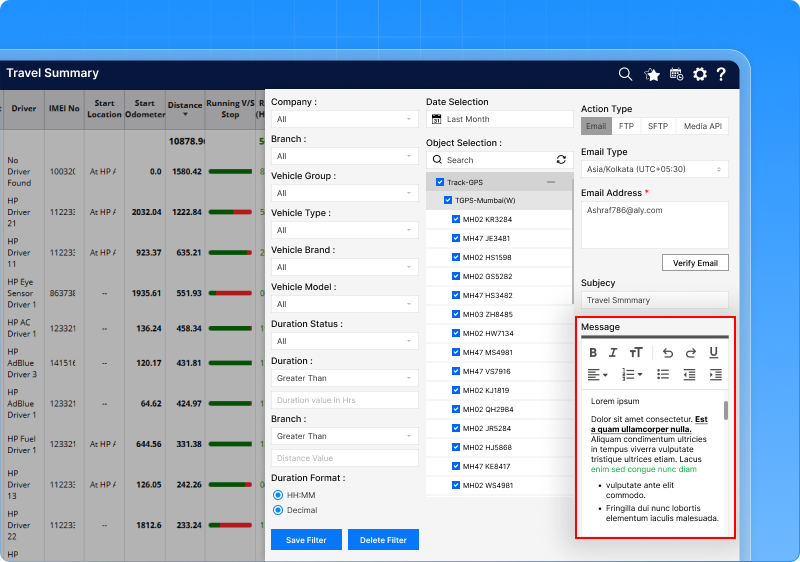Open the schedule calendar icon in header
Viewport: 800px width, 562px height.
(x=676, y=74)
